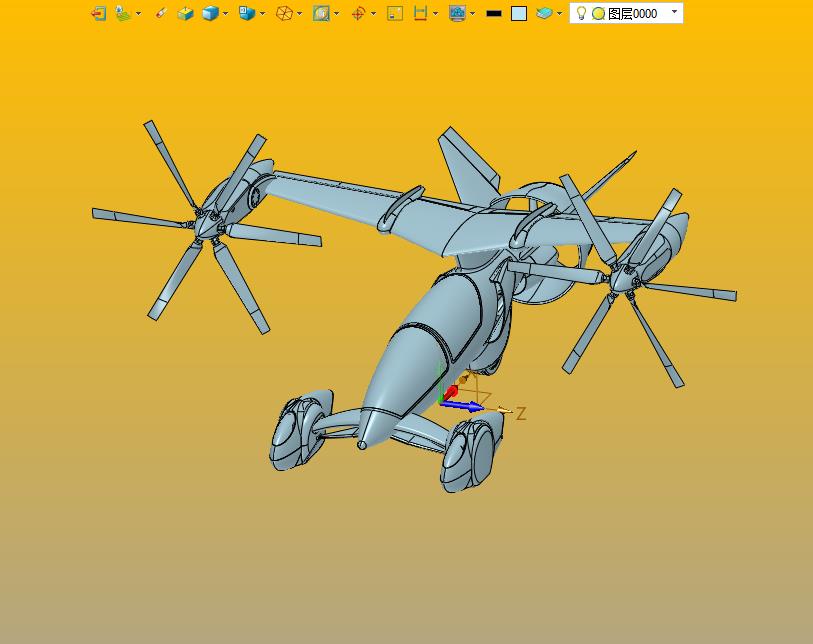Click the light blue fill color swatch

tap(519, 13)
